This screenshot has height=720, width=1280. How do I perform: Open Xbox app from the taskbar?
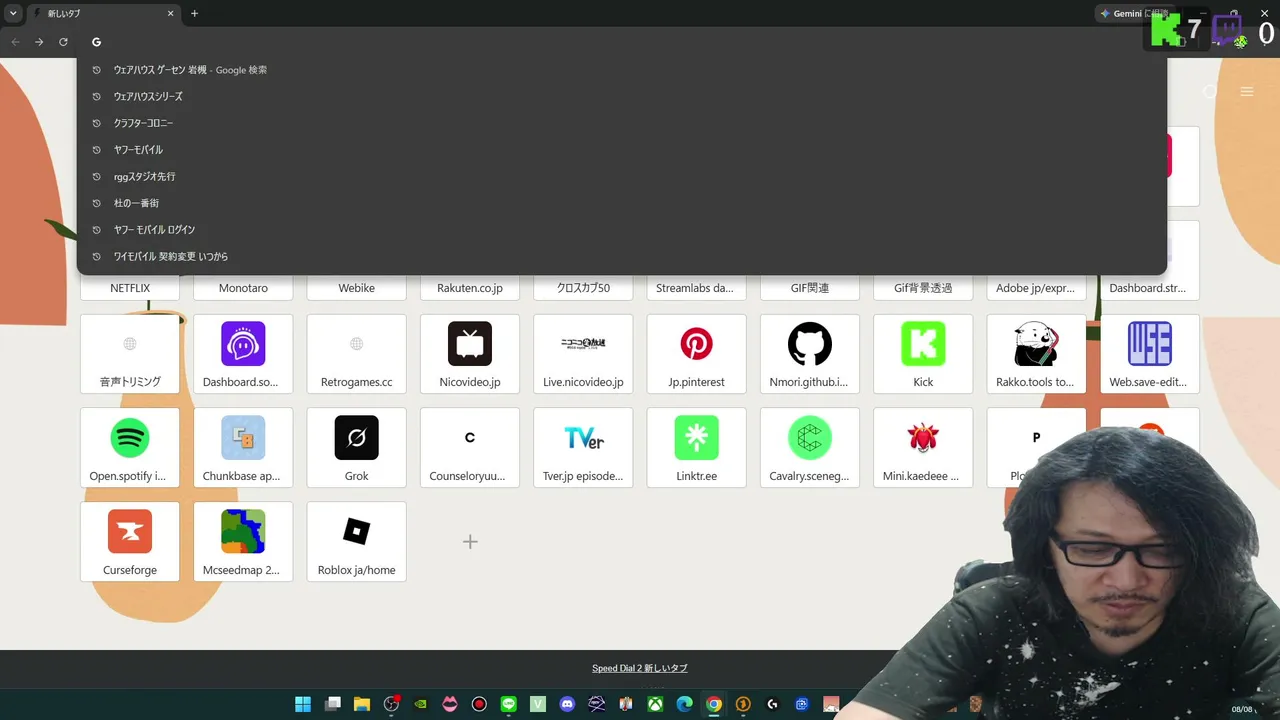click(655, 704)
